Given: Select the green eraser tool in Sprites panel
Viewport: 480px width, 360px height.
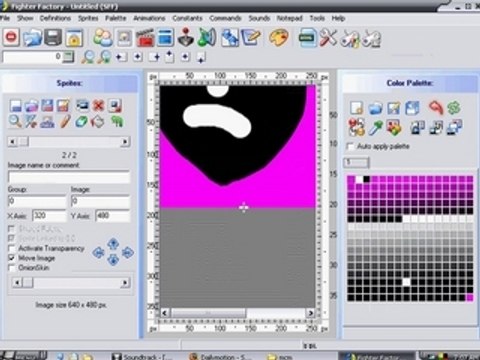Looking at the screenshot, I should pos(81,122).
